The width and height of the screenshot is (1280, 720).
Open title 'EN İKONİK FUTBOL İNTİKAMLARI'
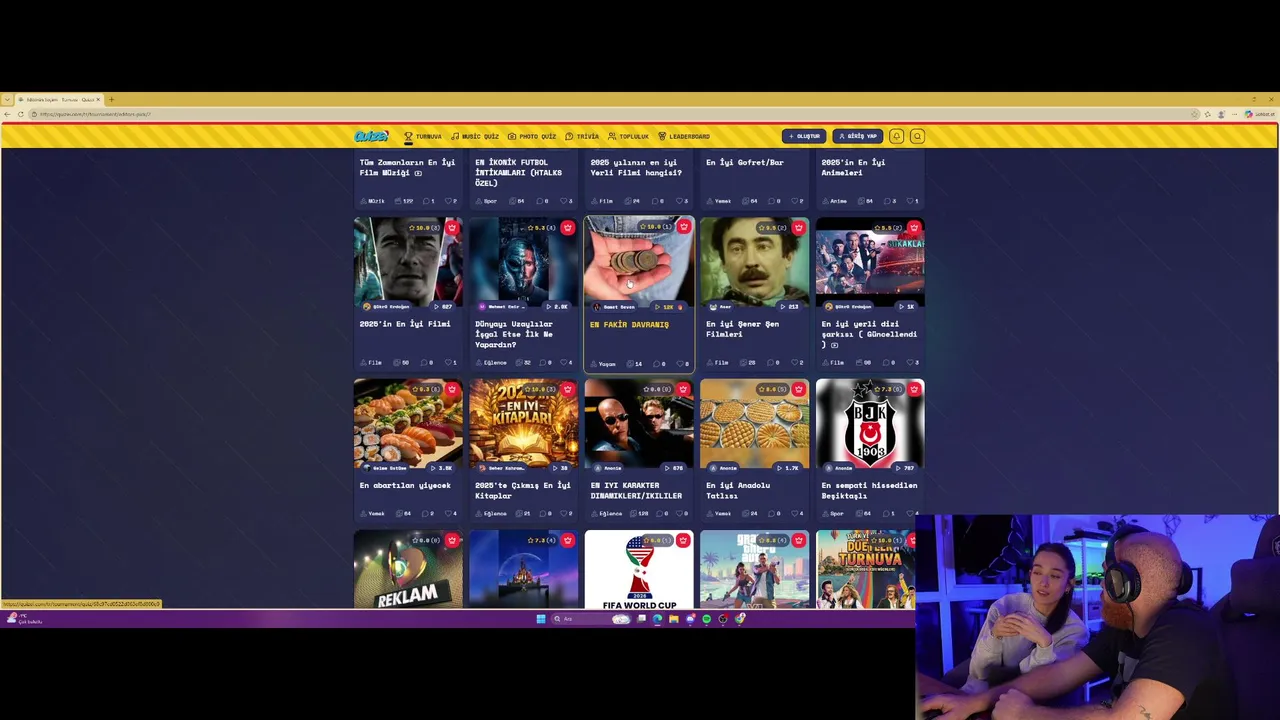point(518,172)
